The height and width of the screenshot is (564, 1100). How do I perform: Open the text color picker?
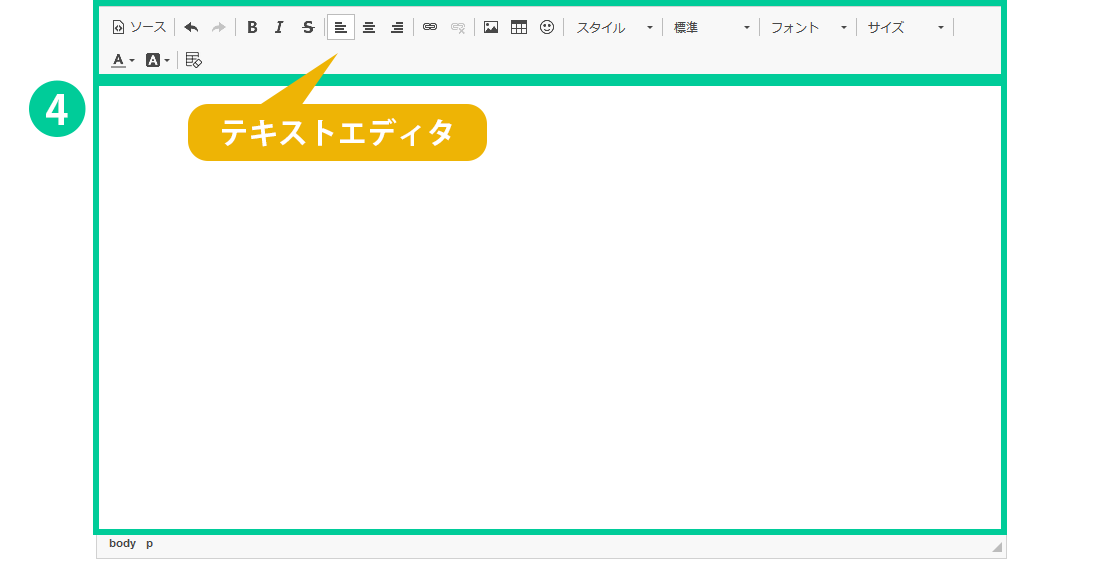pos(122,60)
